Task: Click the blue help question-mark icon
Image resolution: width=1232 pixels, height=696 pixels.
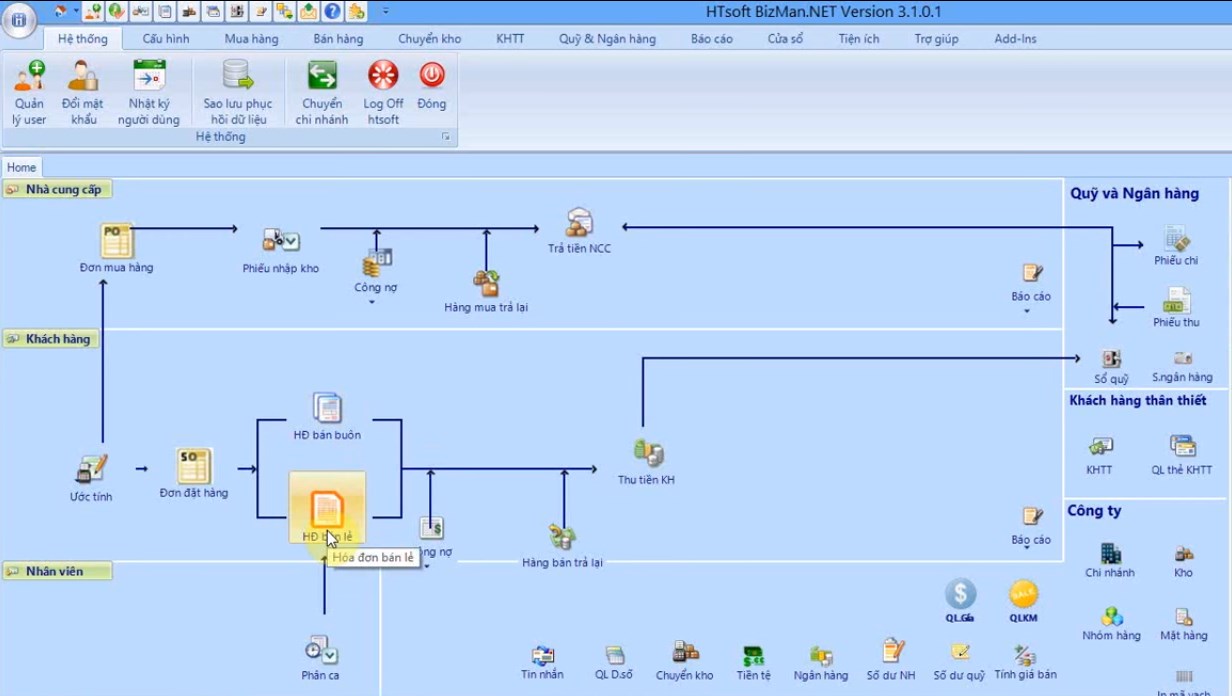Action: pyautogui.click(x=332, y=11)
